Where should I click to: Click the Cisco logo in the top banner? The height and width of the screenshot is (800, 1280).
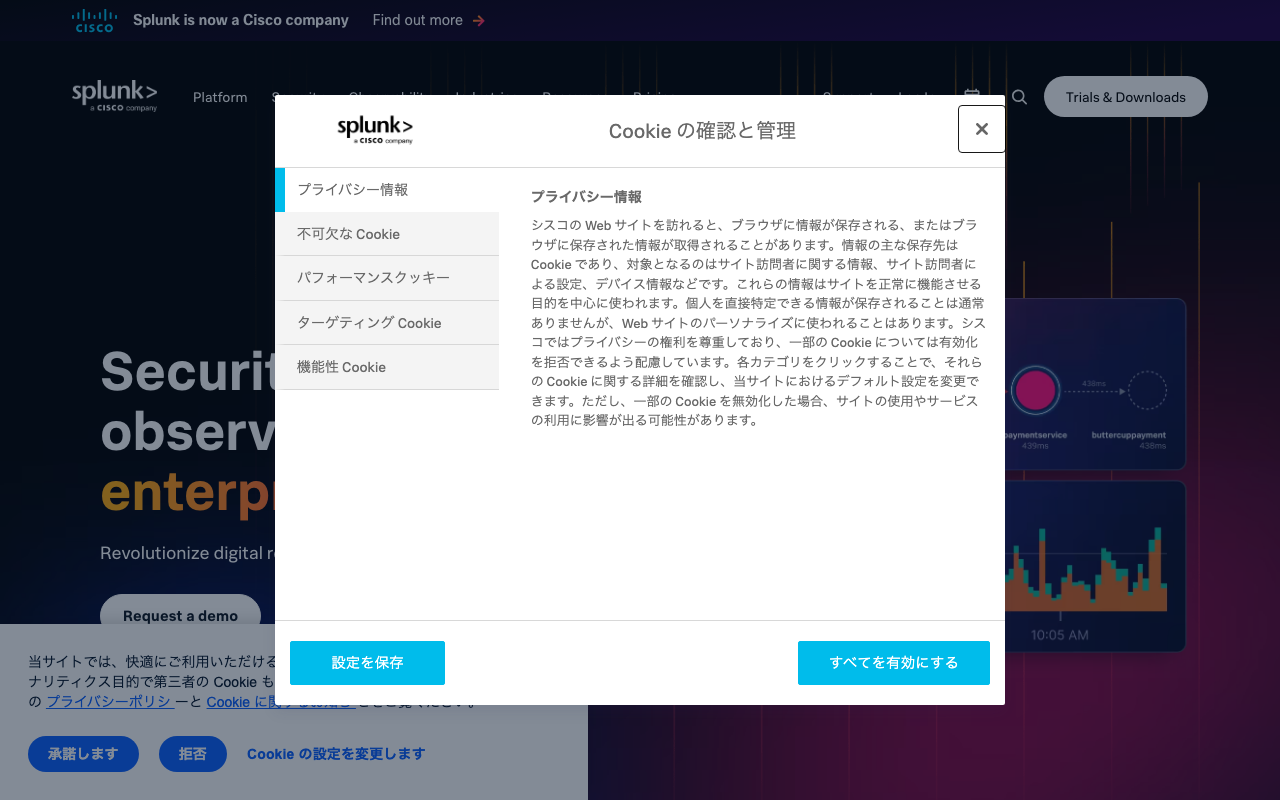click(x=95, y=20)
